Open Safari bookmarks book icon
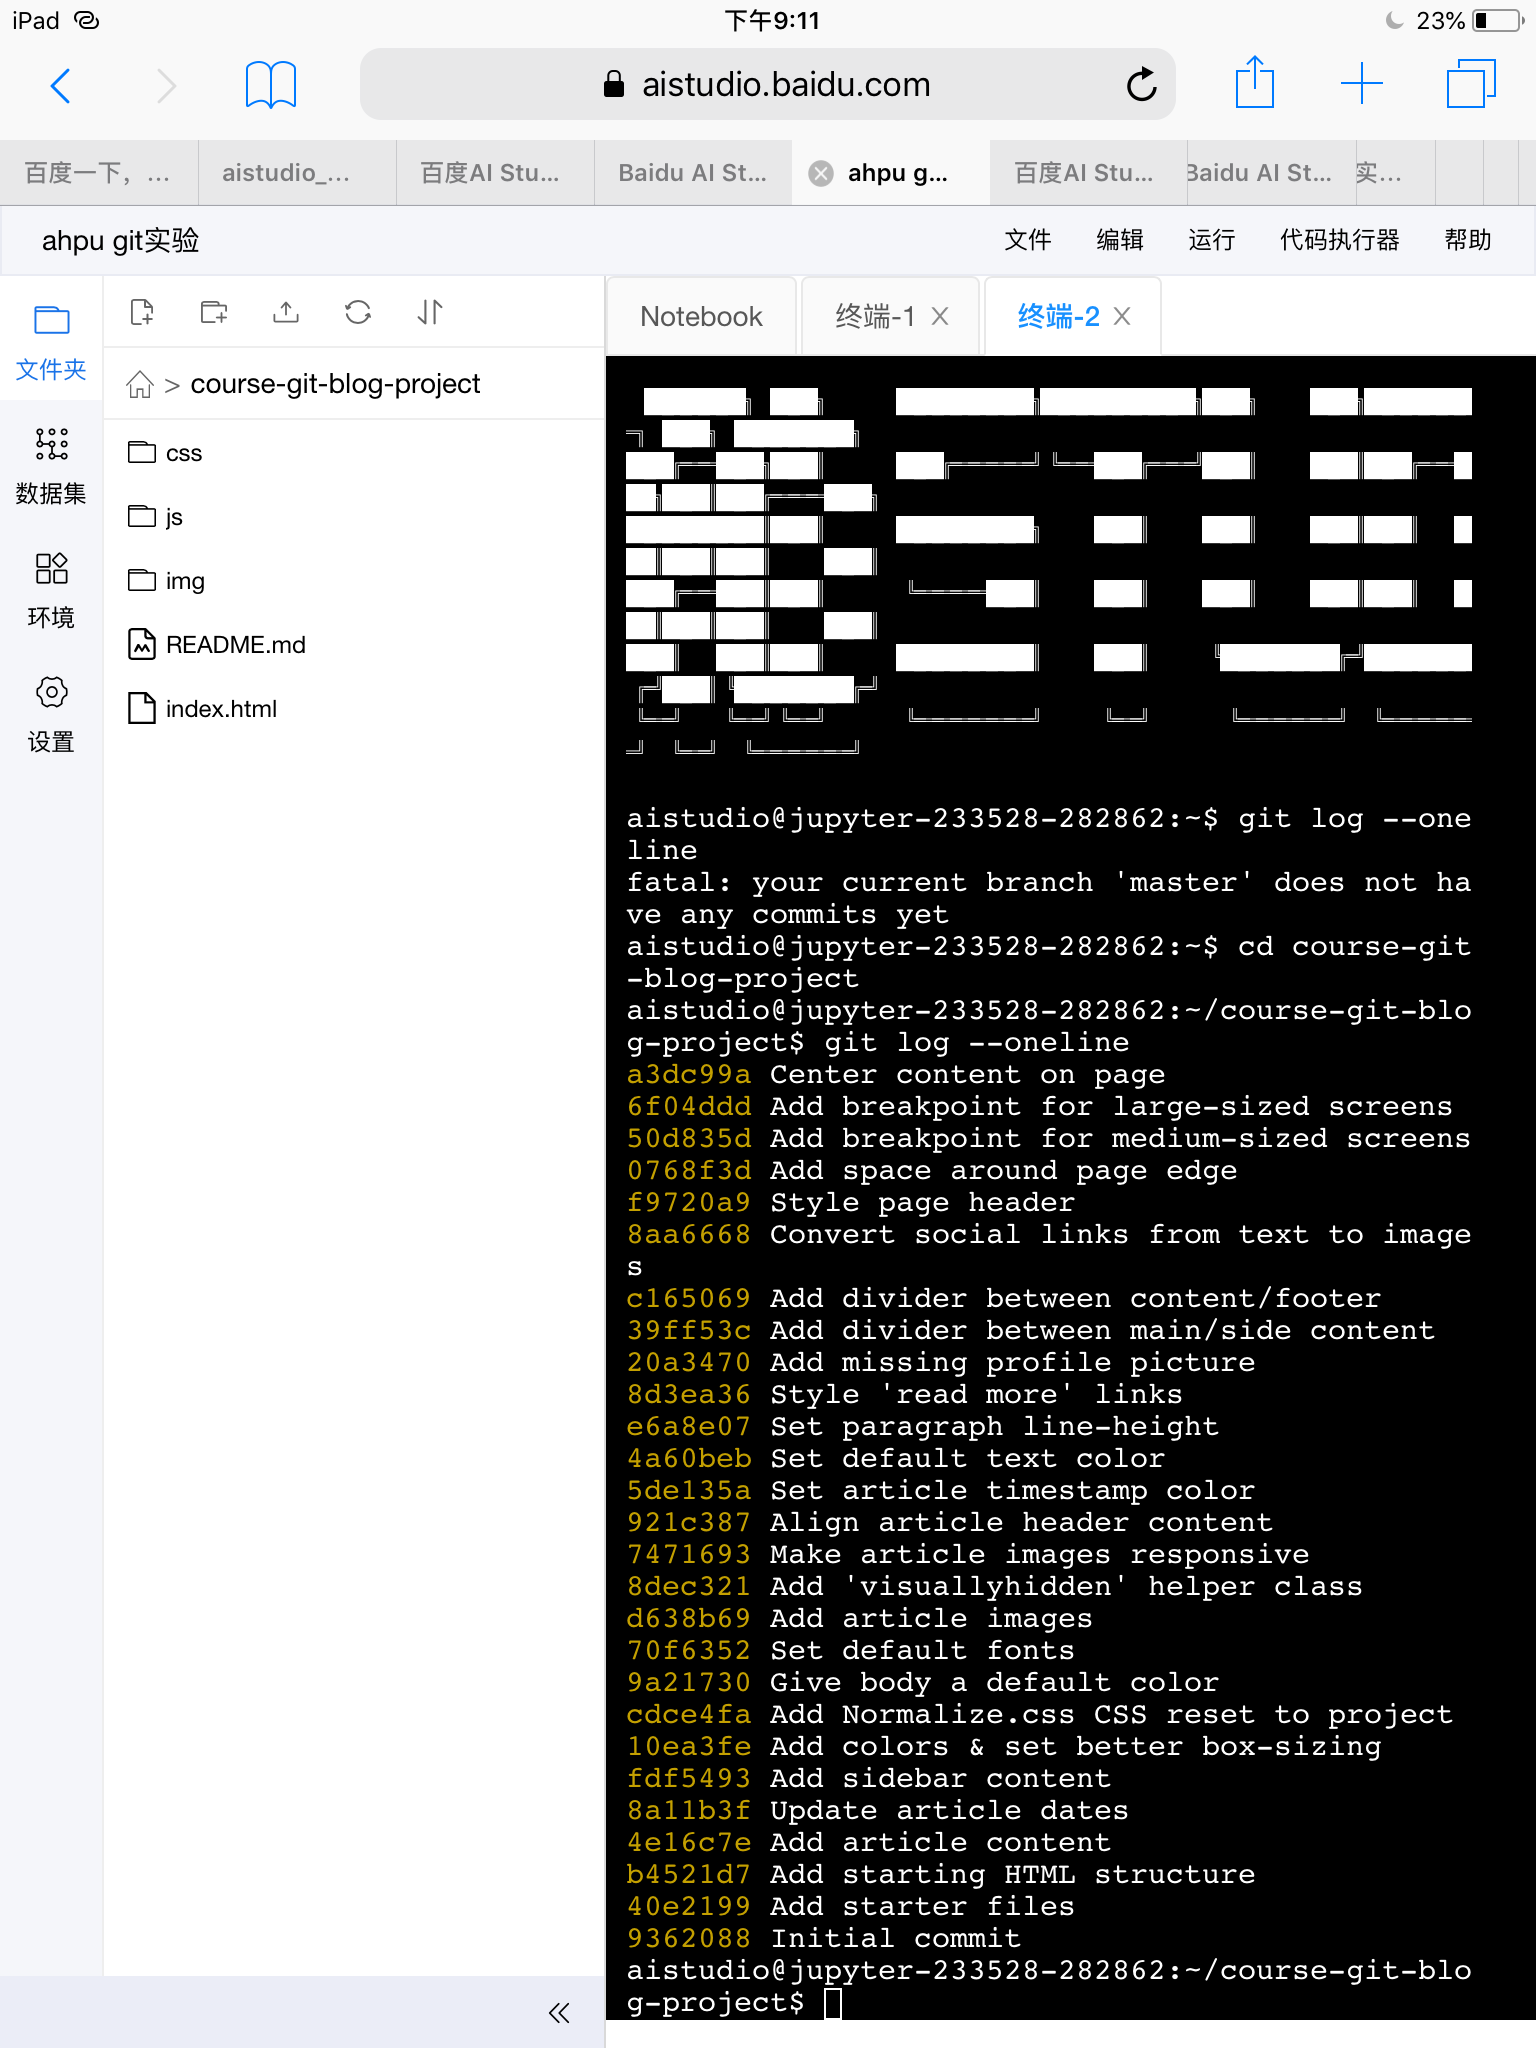 tap(270, 84)
